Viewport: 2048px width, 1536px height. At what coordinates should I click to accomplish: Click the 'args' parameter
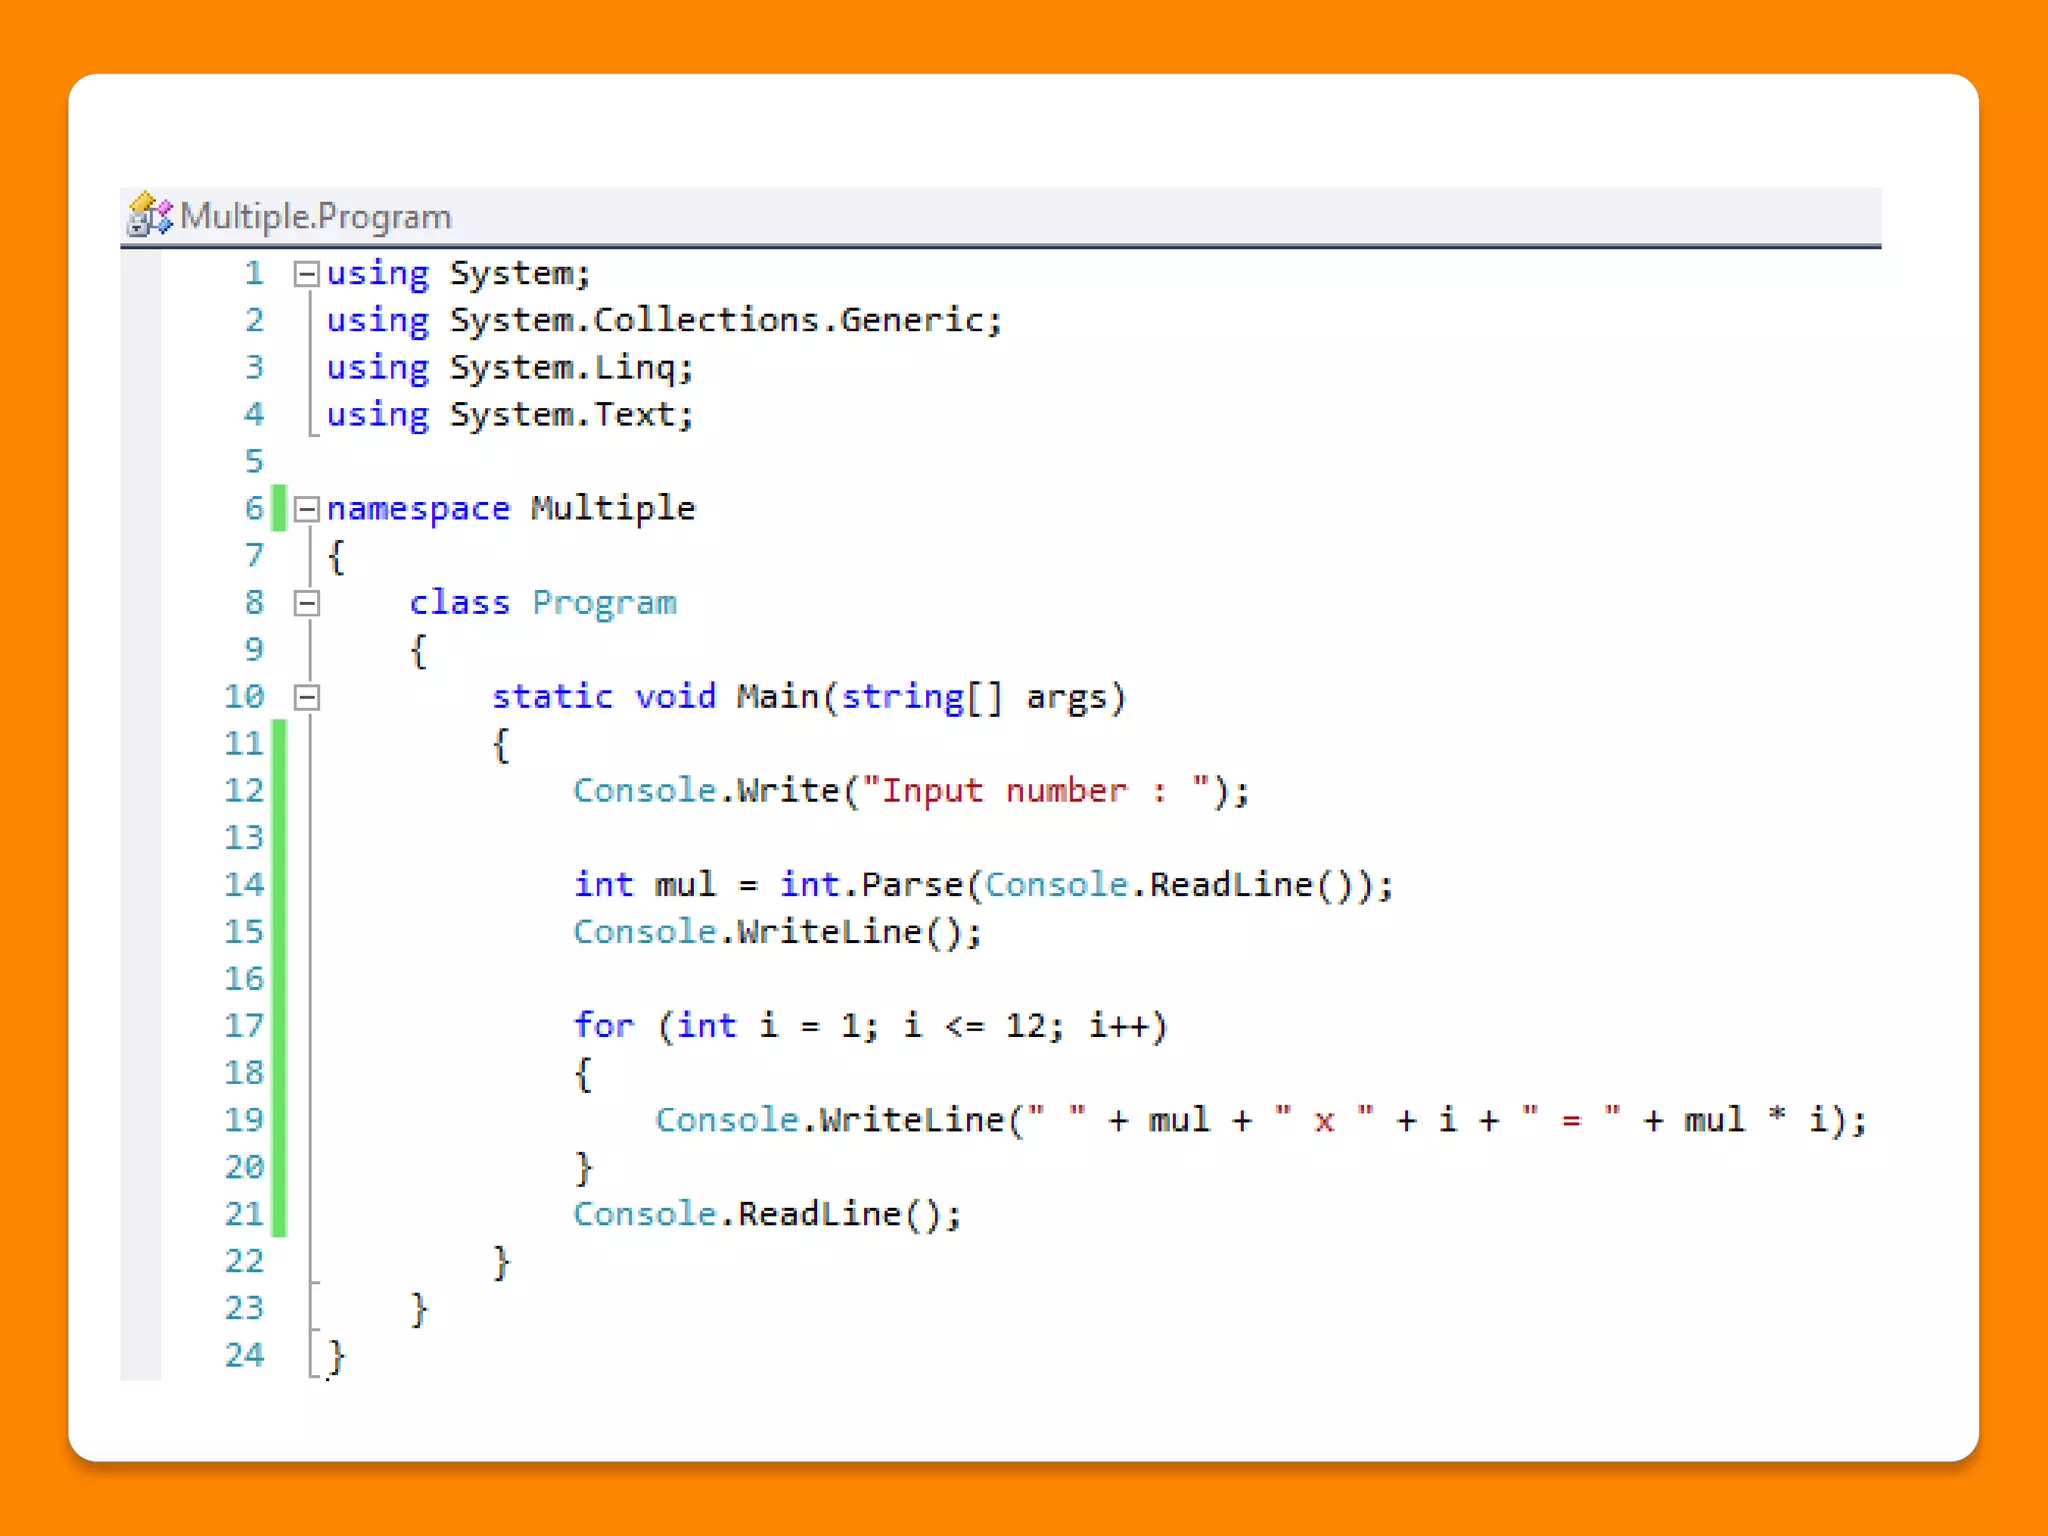click(x=1067, y=698)
